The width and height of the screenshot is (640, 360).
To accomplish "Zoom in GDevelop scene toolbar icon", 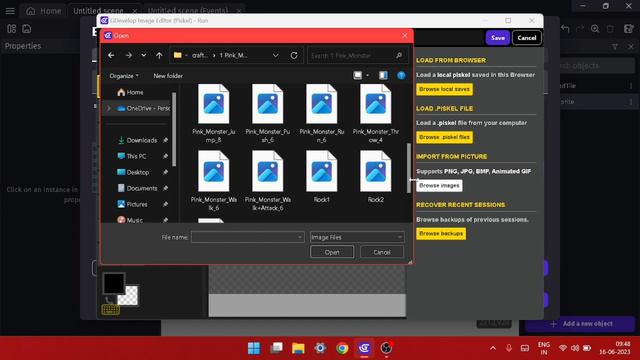I will pos(595,29).
